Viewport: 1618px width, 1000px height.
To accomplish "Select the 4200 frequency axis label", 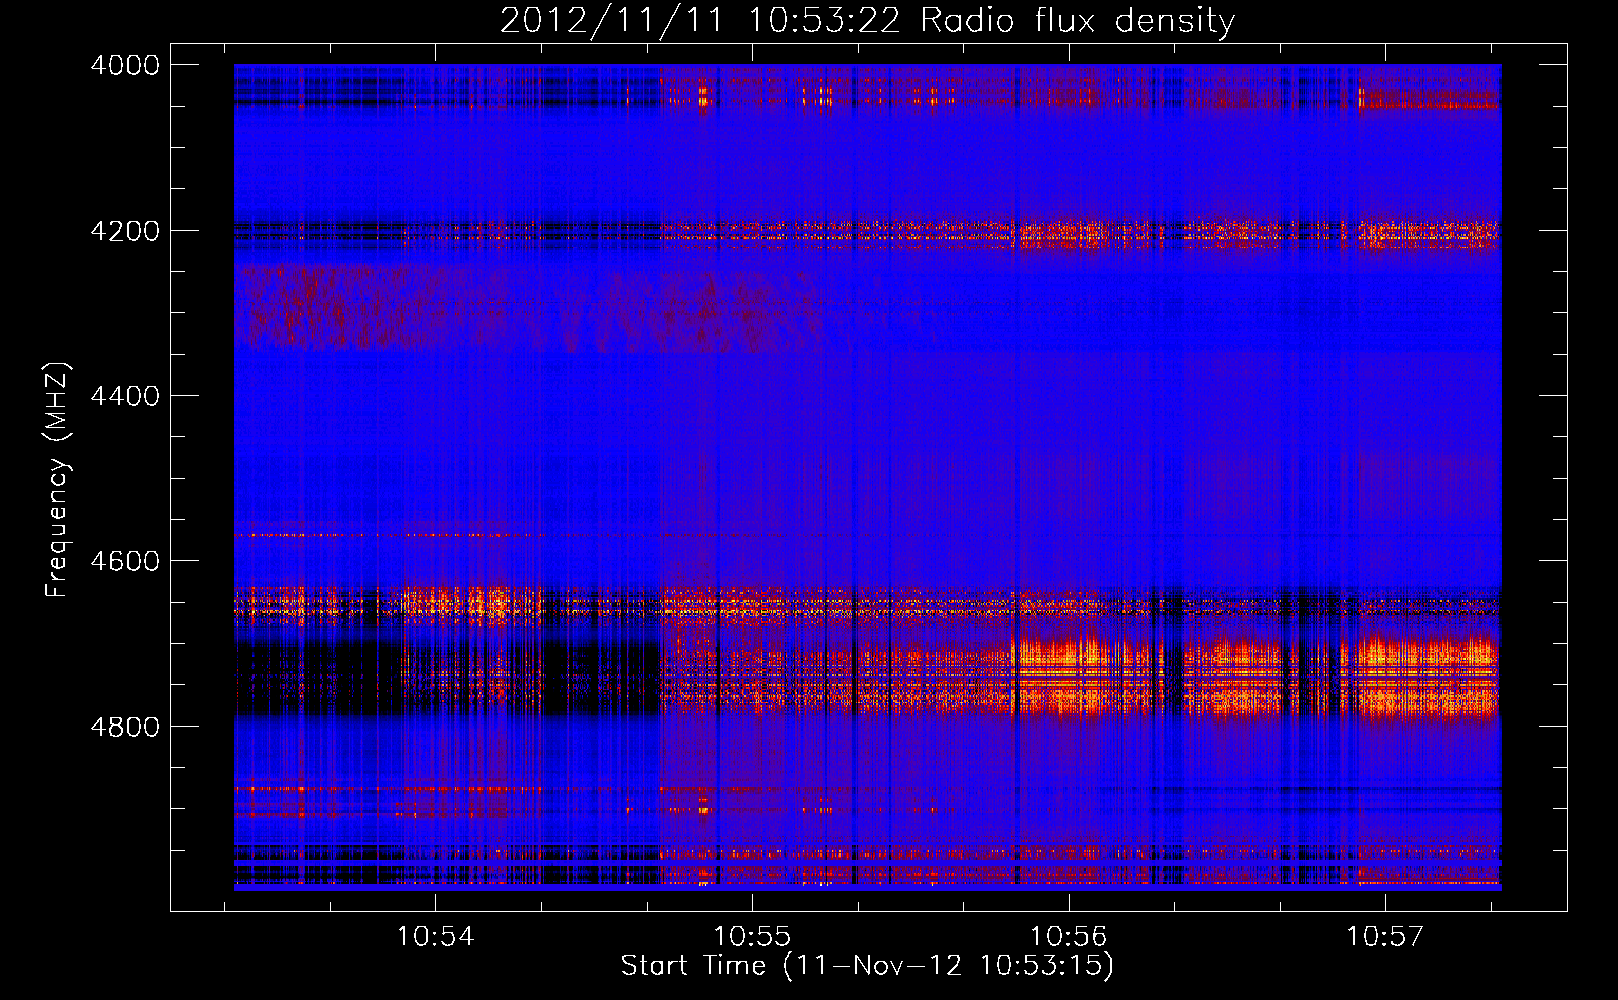I will pyautogui.click(x=125, y=231).
